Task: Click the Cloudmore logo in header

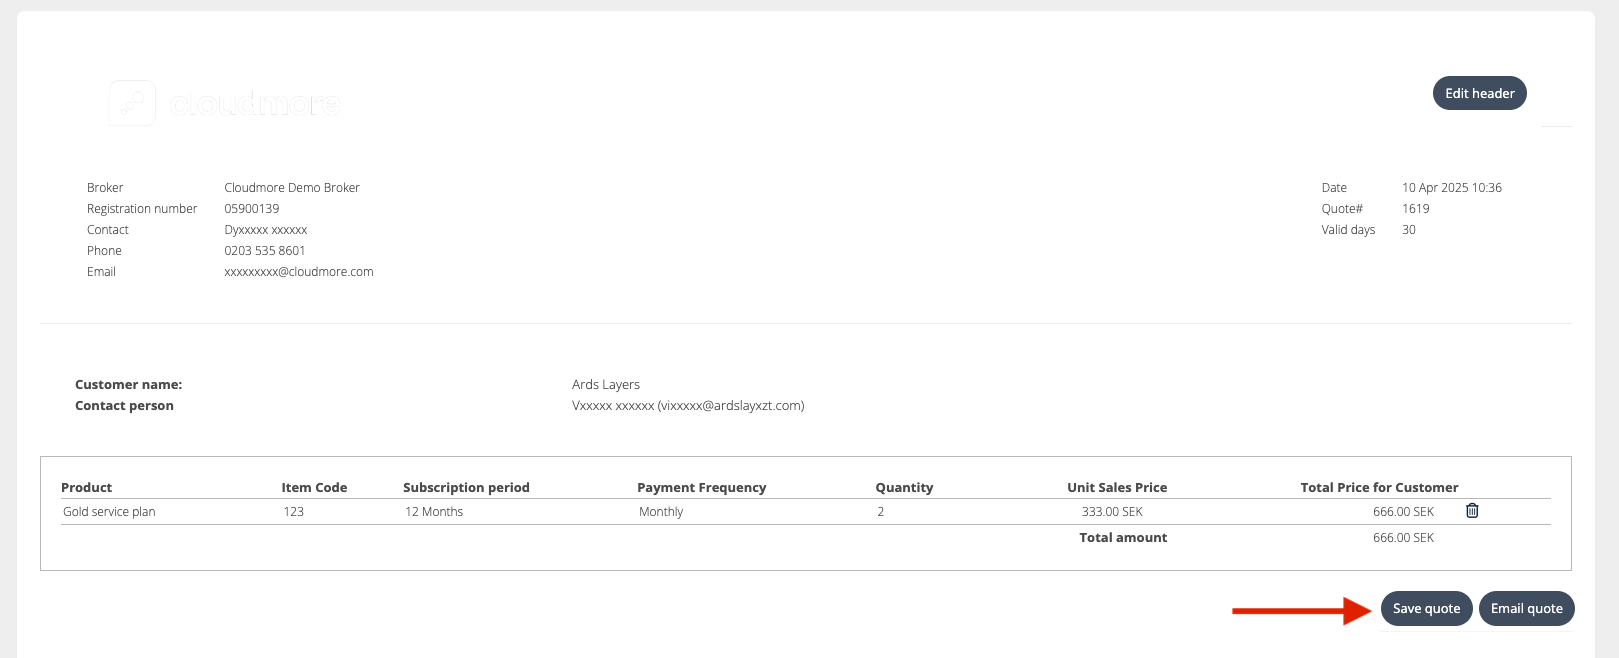Action: click(225, 103)
